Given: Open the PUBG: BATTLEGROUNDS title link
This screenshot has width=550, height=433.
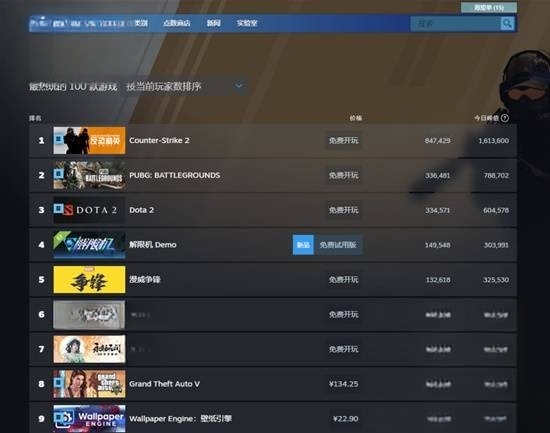Looking at the screenshot, I should (x=175, y=175).
